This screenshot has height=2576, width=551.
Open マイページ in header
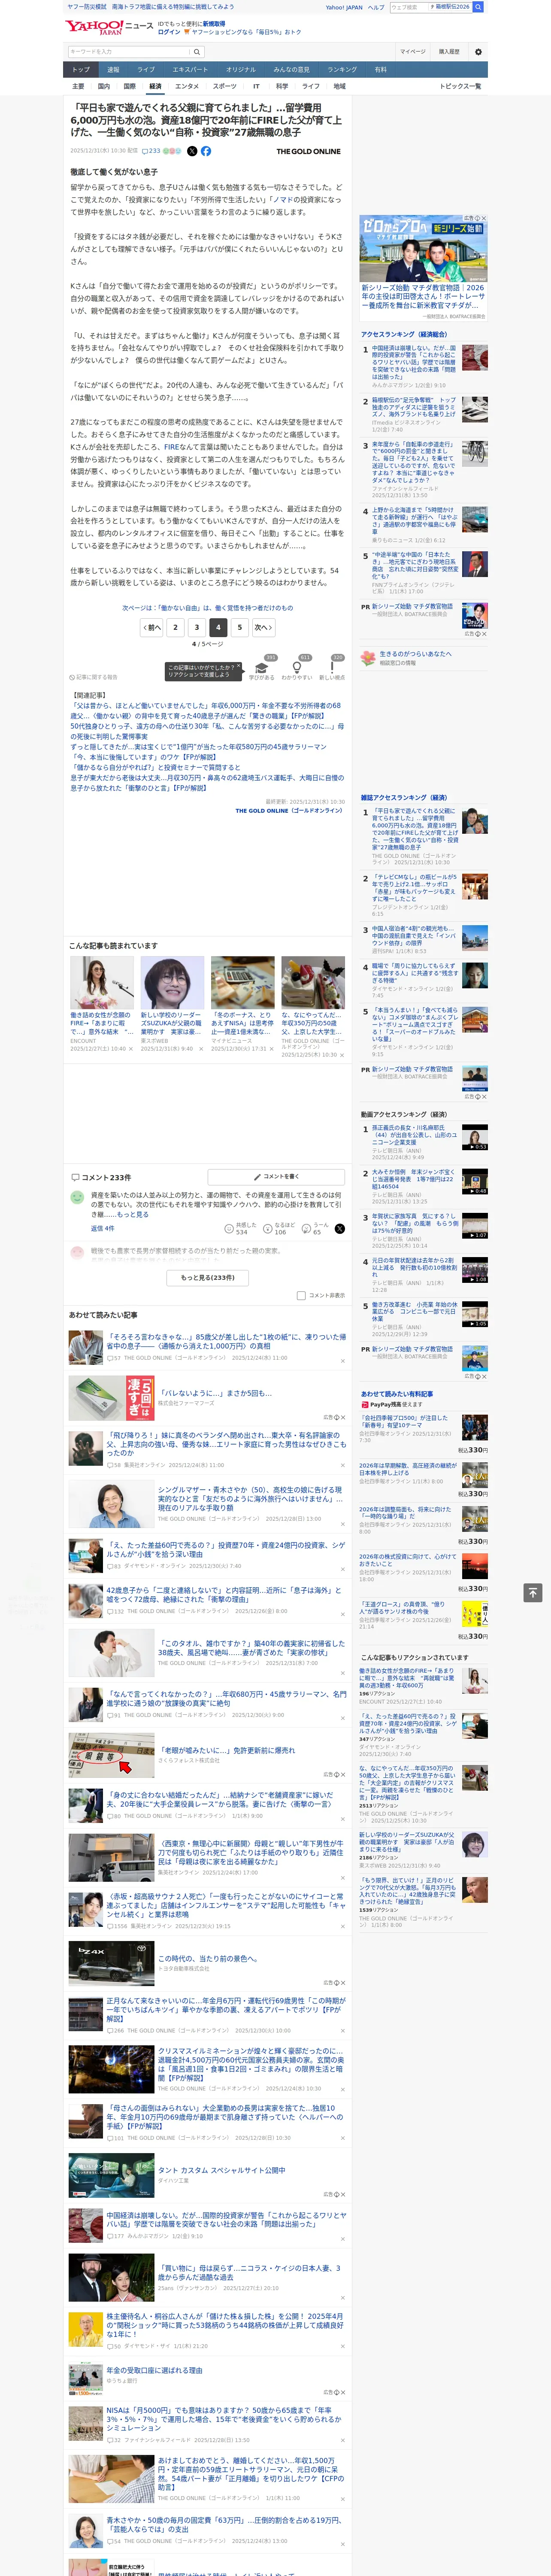[412, 51]
